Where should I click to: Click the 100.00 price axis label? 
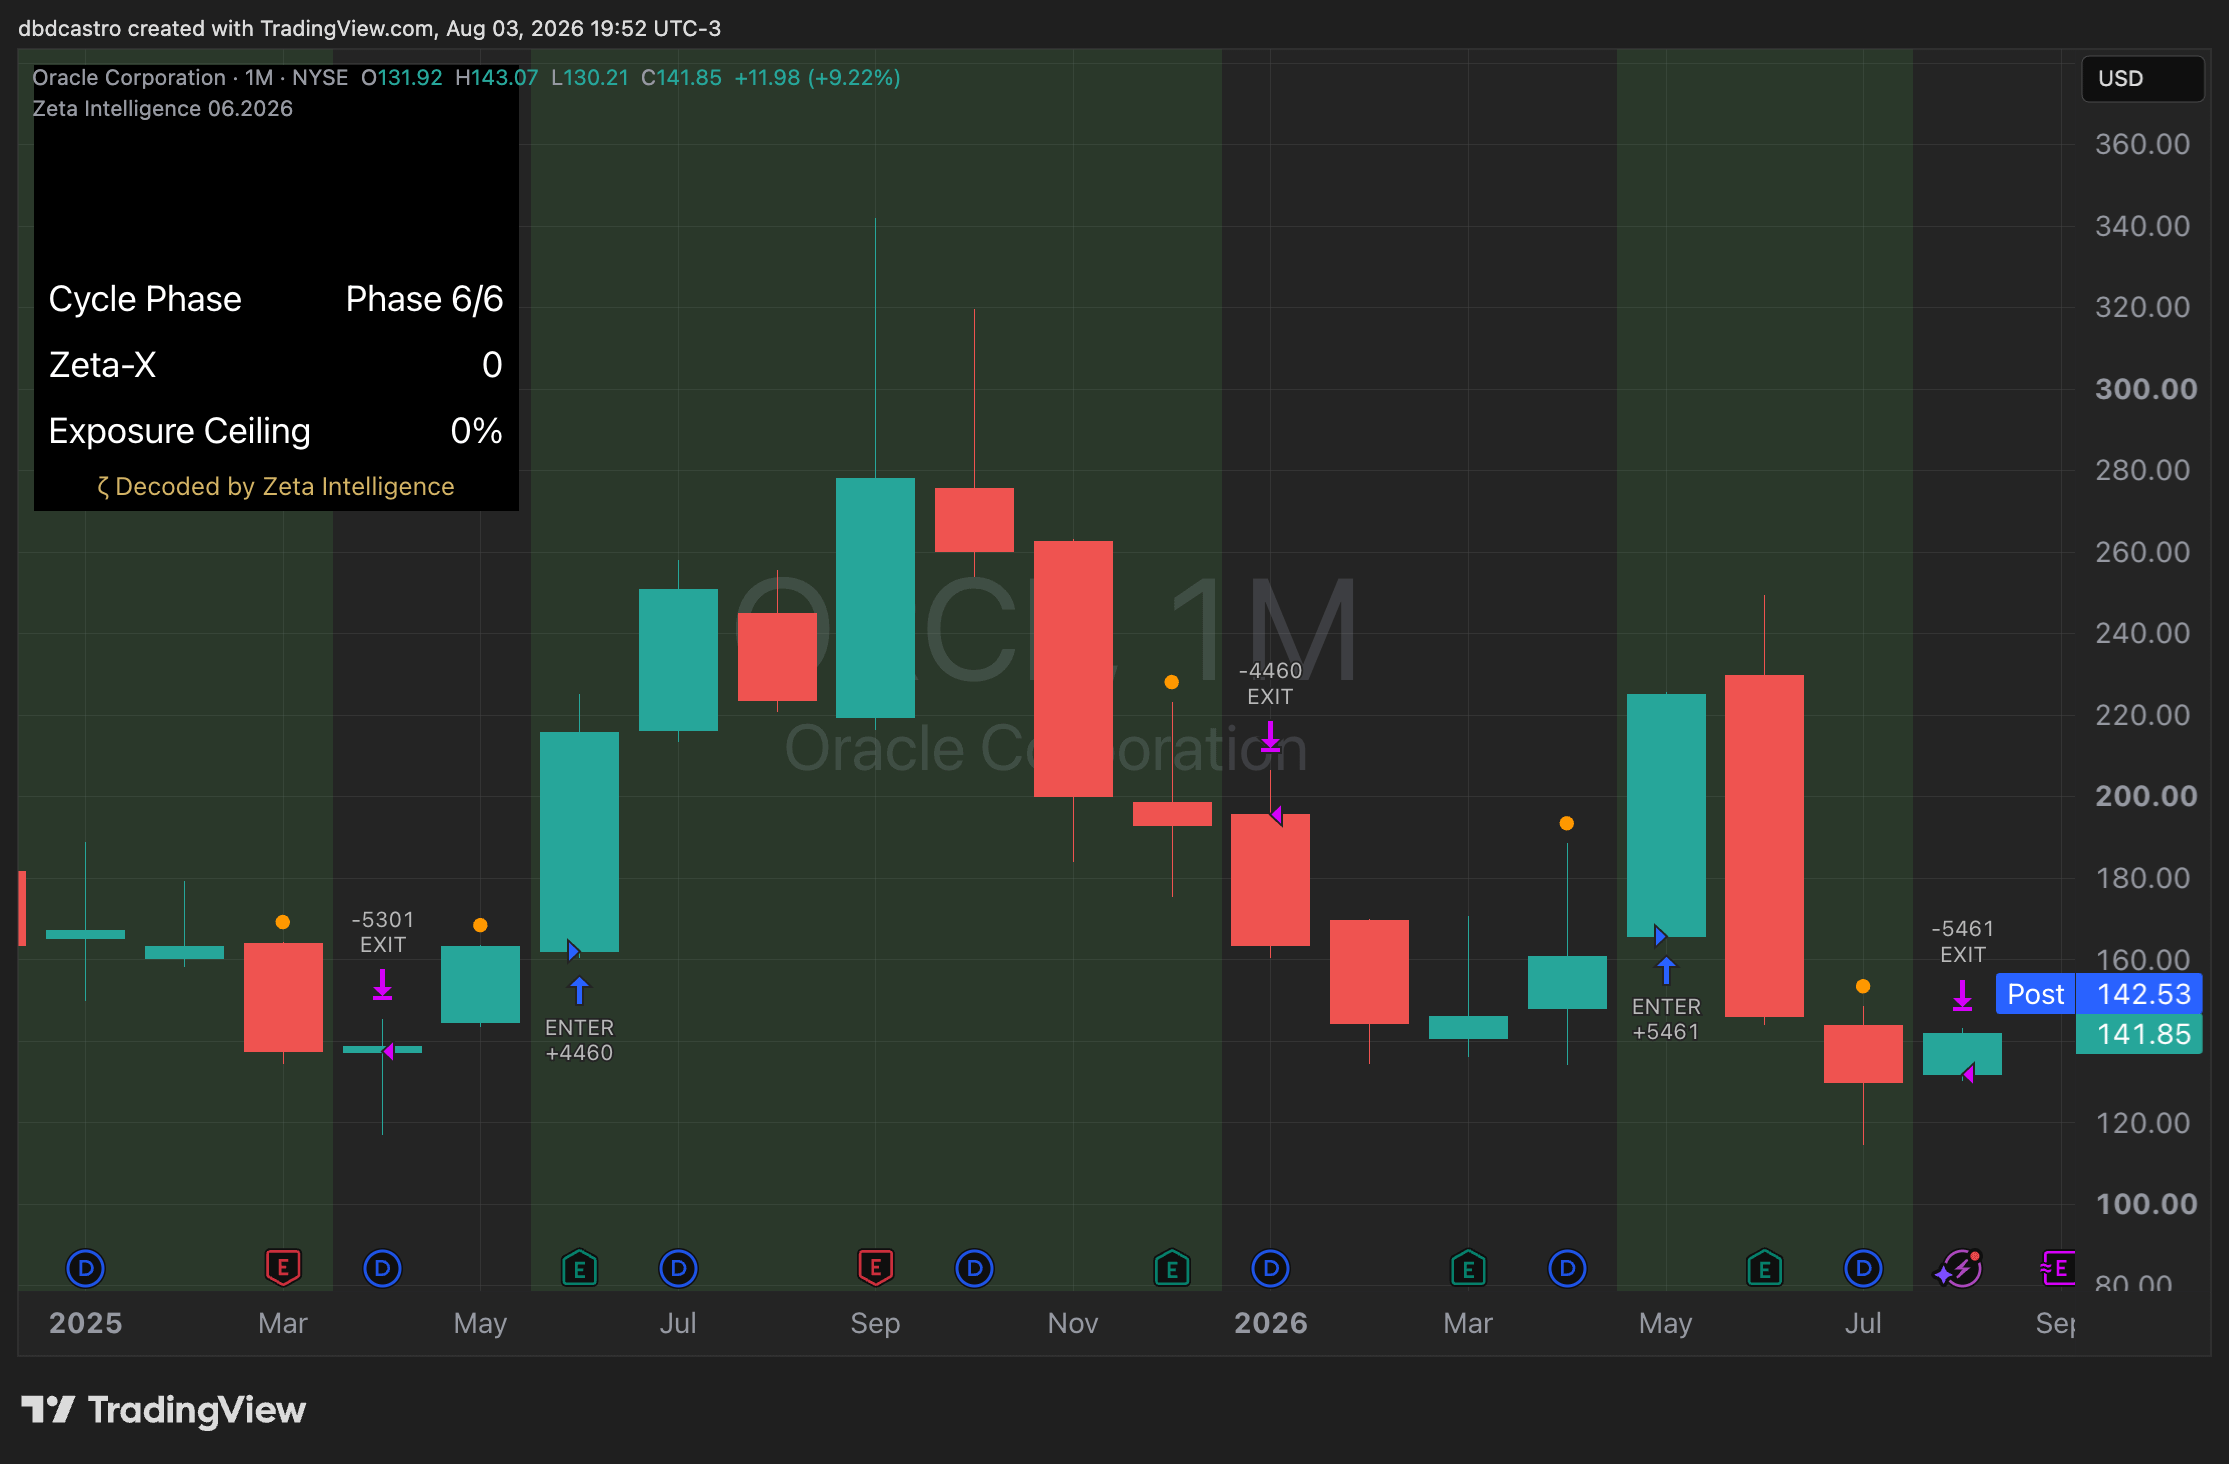coord(2146,1204)
